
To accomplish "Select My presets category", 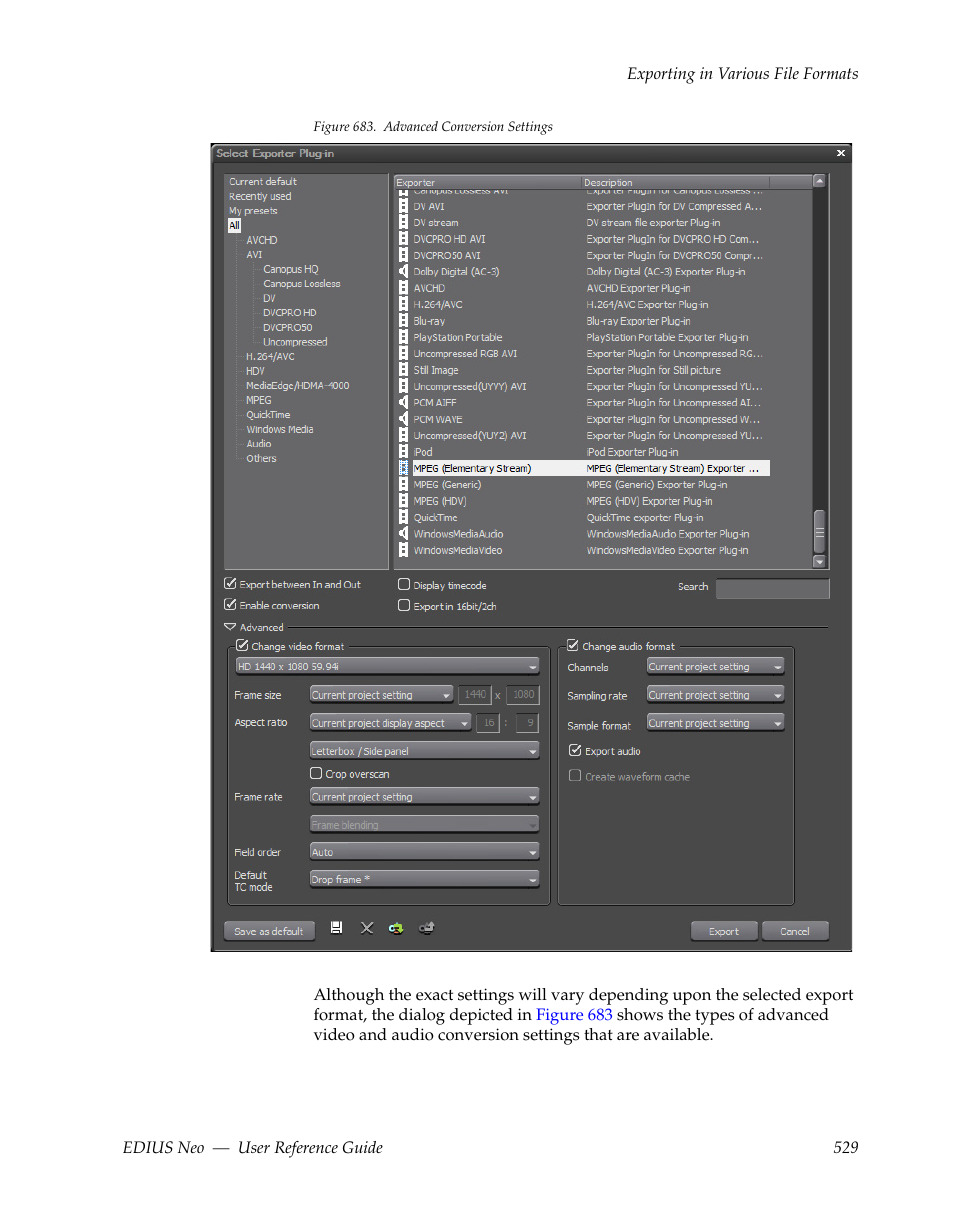I will 253,211.
